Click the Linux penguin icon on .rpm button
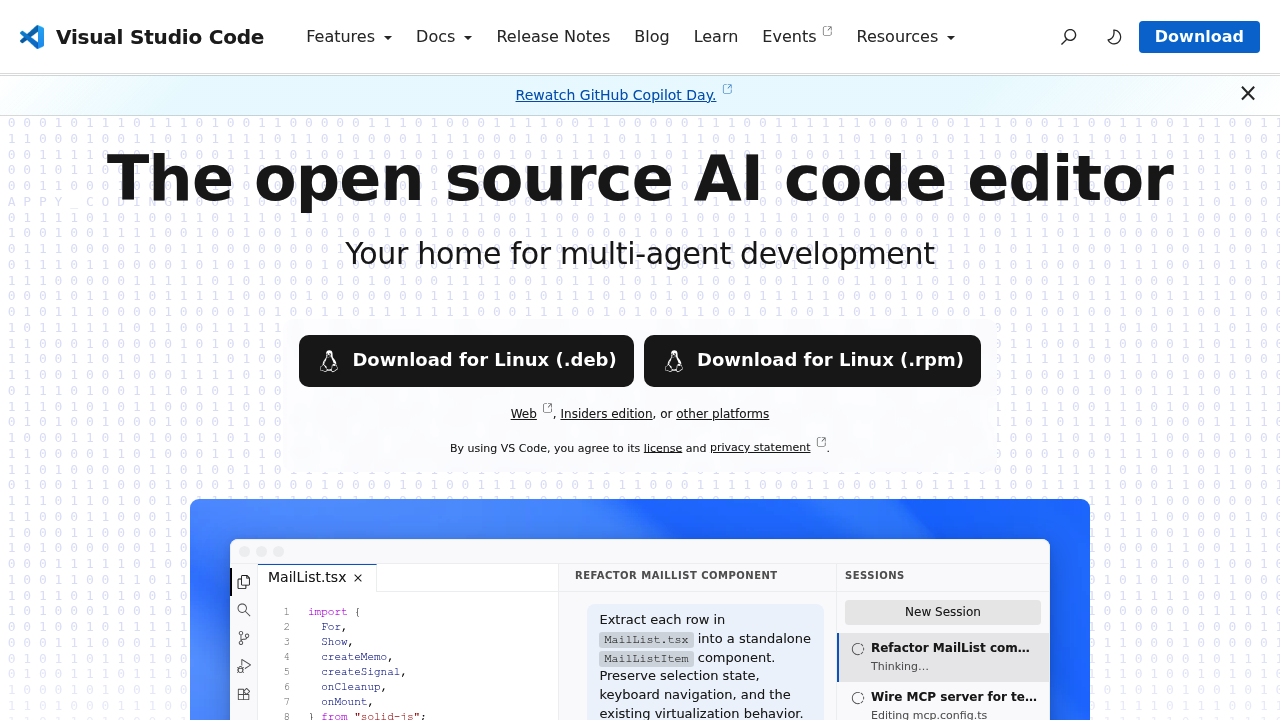Viewport: 1280px width, 720px height. coord(674,361)
